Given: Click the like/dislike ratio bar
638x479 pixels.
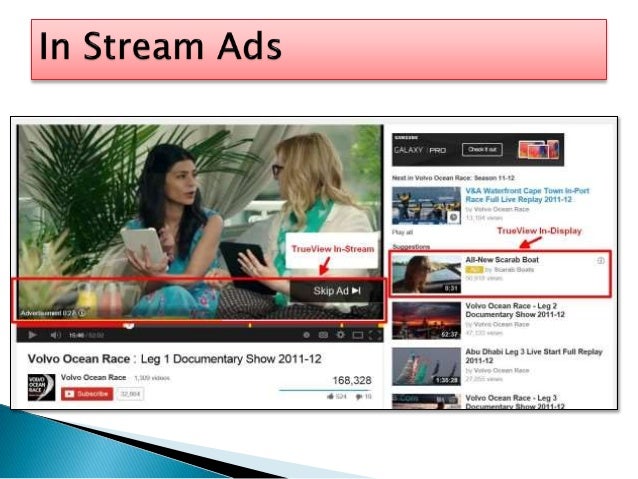Looking at the screenshot, I should (325, 390).
